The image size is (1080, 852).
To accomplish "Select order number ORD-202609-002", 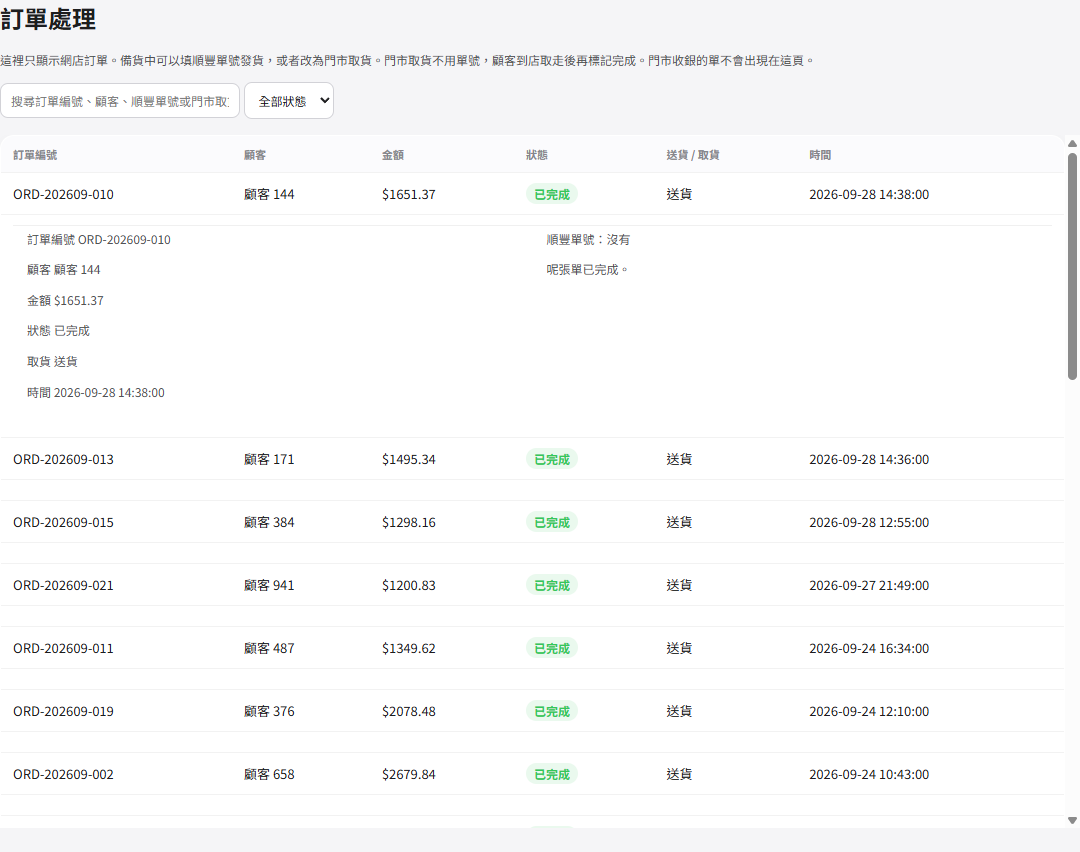I will pos(63,774).
